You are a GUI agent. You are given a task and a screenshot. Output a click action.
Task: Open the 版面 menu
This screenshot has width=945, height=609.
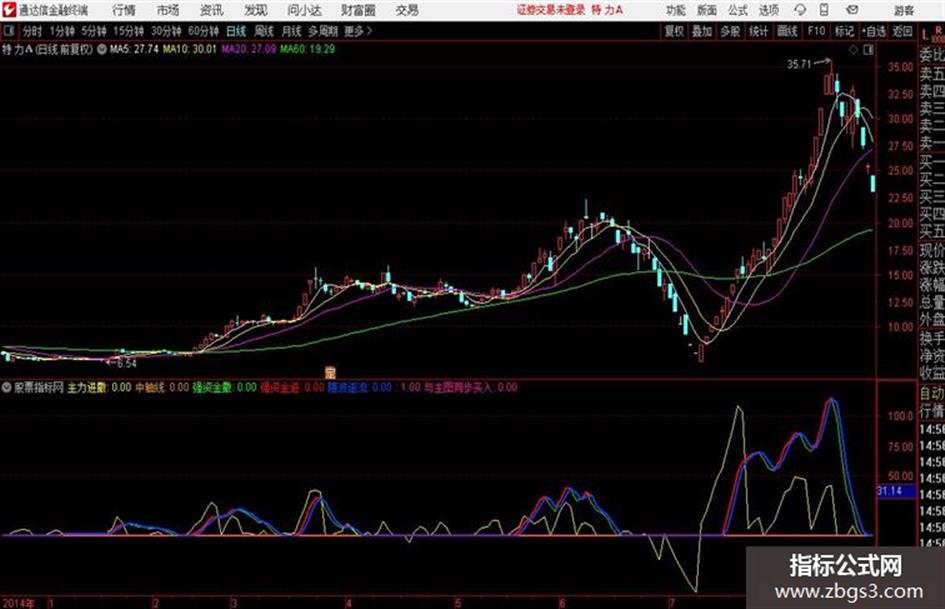click(x=706, y=10)
